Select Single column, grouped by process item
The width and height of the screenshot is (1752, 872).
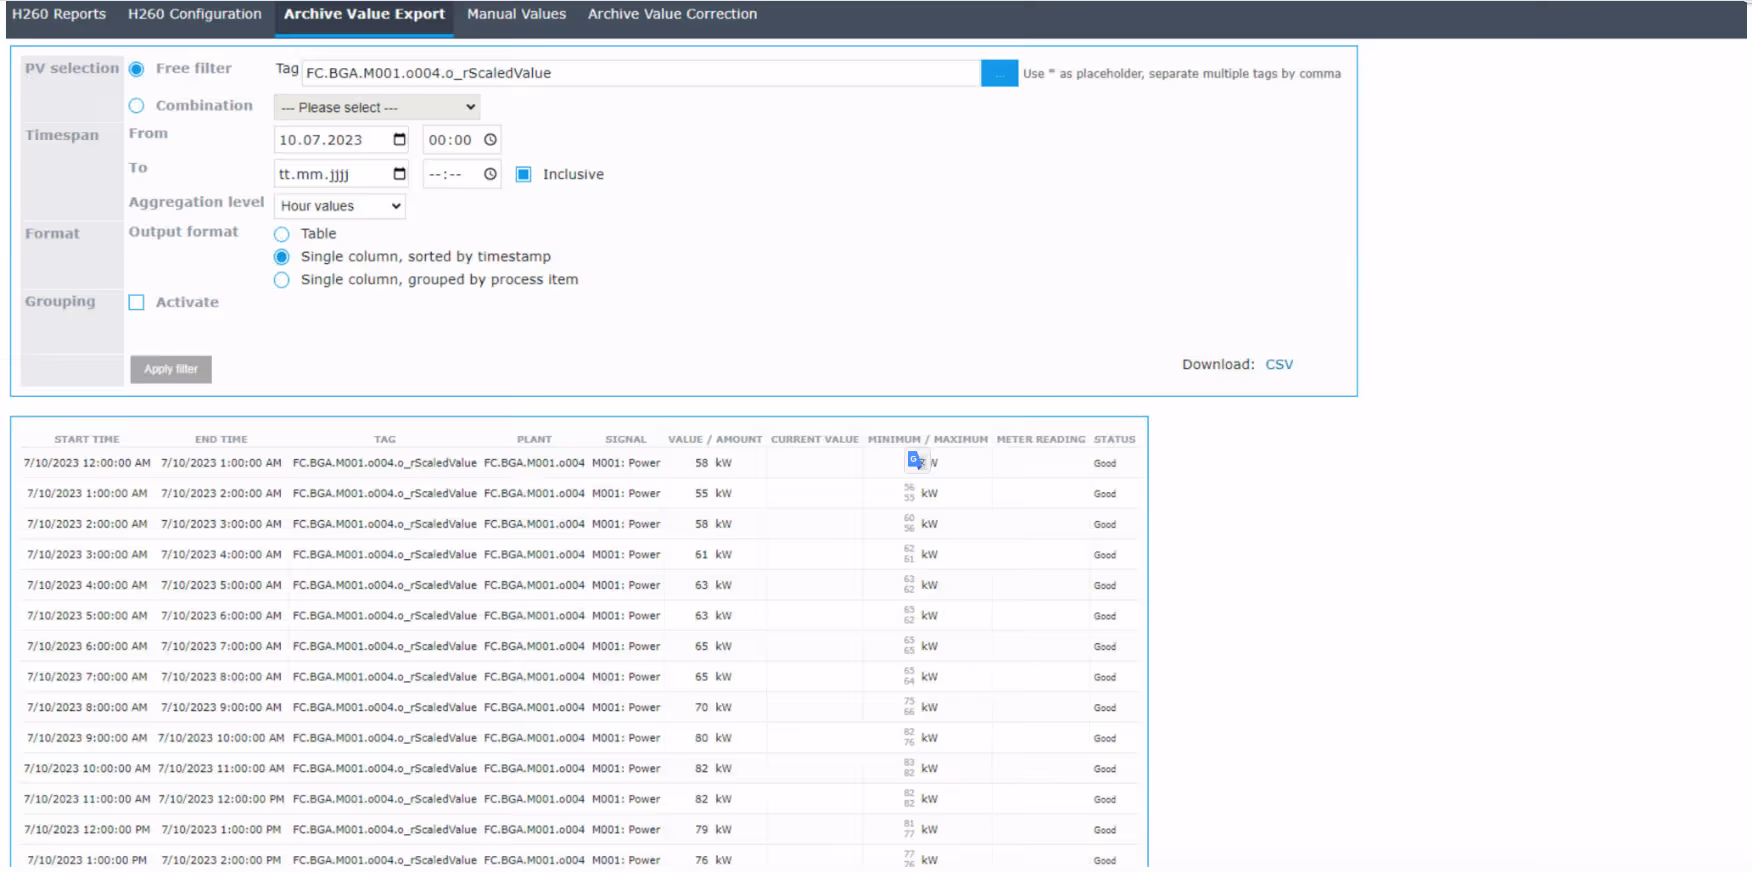[282, 280]
